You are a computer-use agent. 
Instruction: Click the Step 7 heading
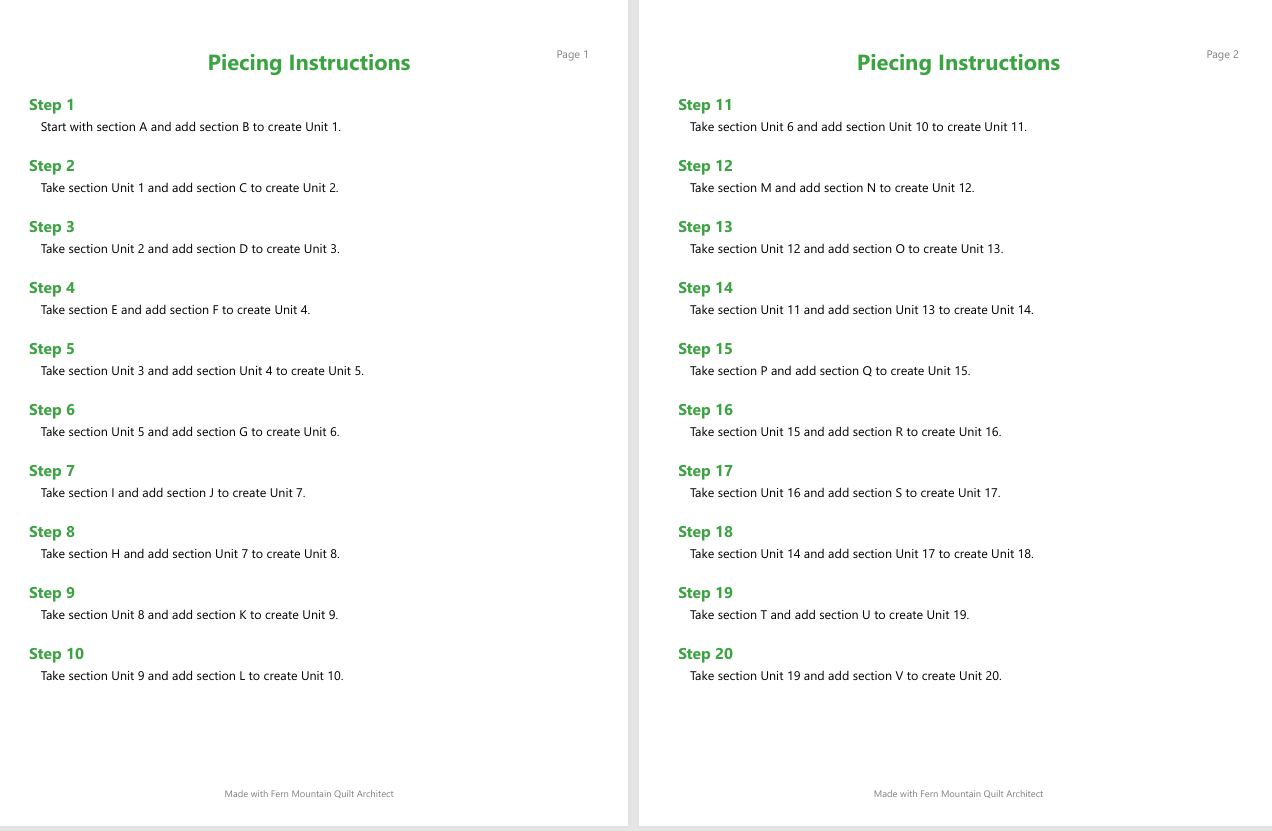tap(52, 471)
